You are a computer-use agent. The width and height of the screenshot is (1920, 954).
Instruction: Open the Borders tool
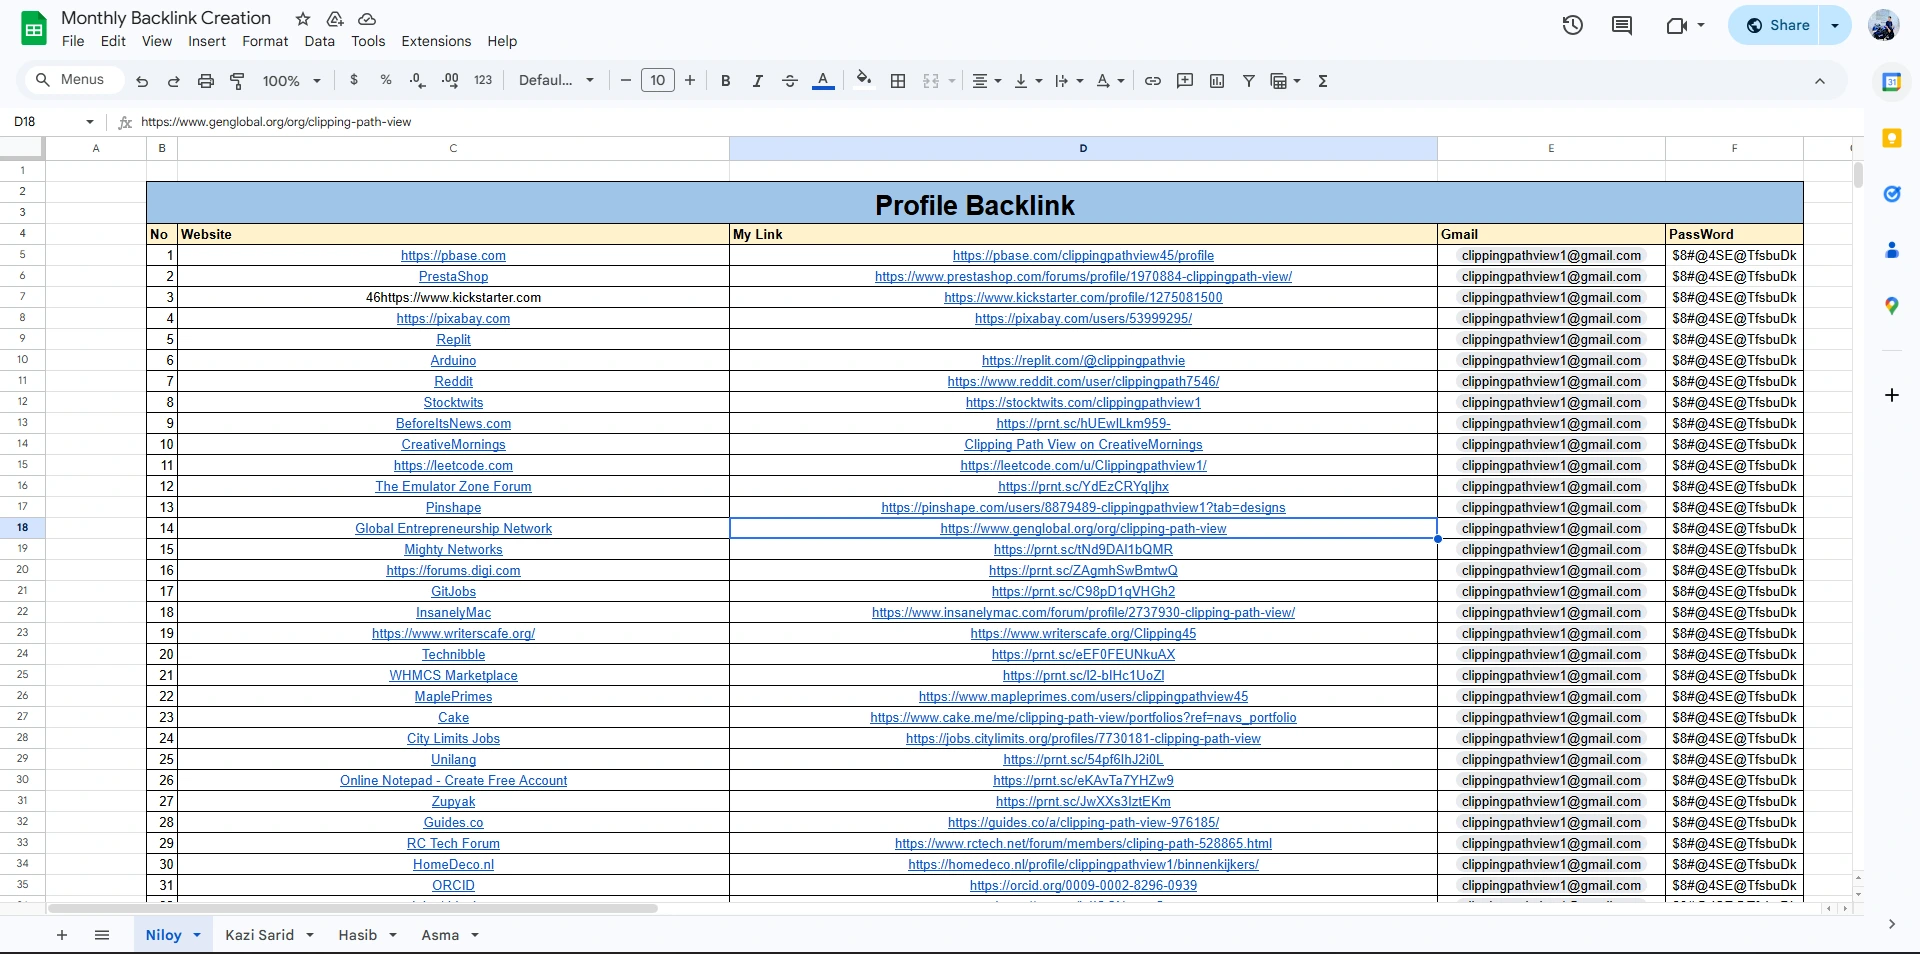[898, 81]
